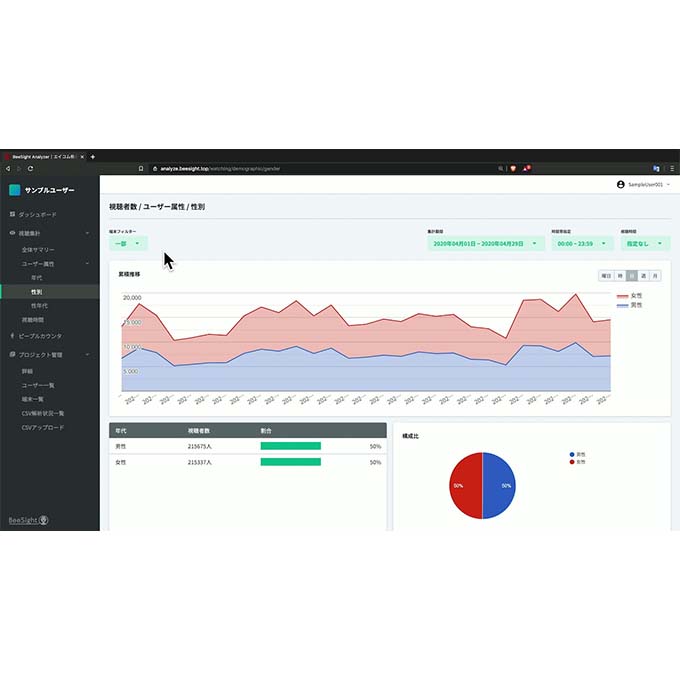This screenshot has height=680, width=680.
Task: Switch the chart to 時 granularity
Action: [x=620, y=276]
